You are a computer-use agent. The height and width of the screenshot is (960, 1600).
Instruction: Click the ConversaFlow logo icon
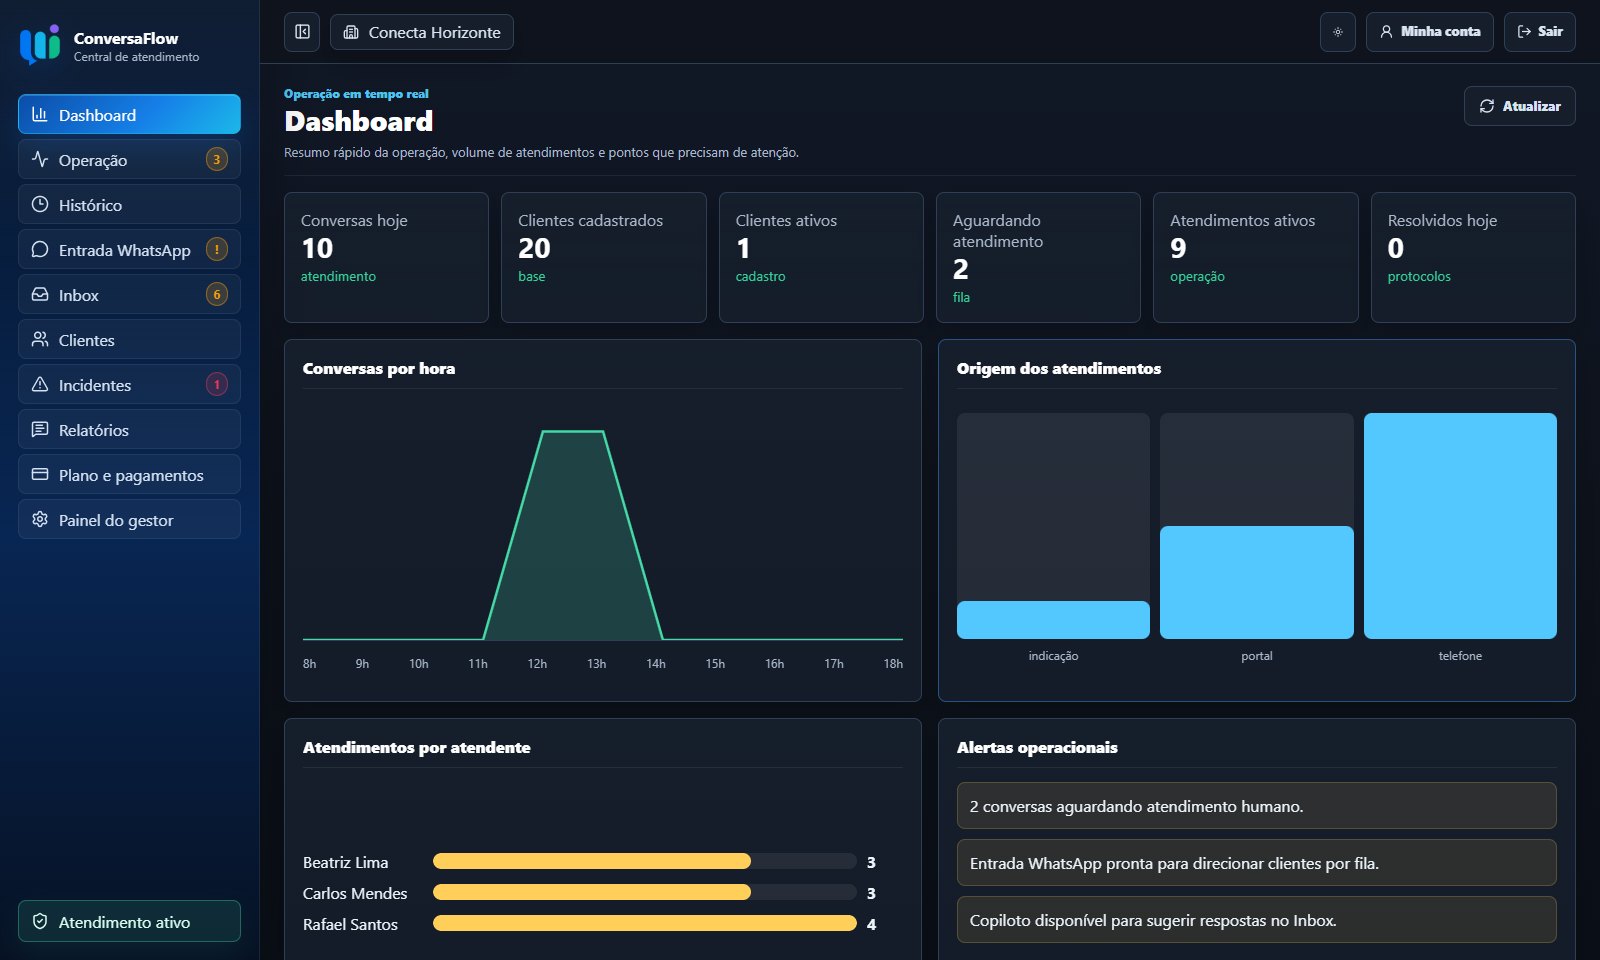[x=40, y=45]
